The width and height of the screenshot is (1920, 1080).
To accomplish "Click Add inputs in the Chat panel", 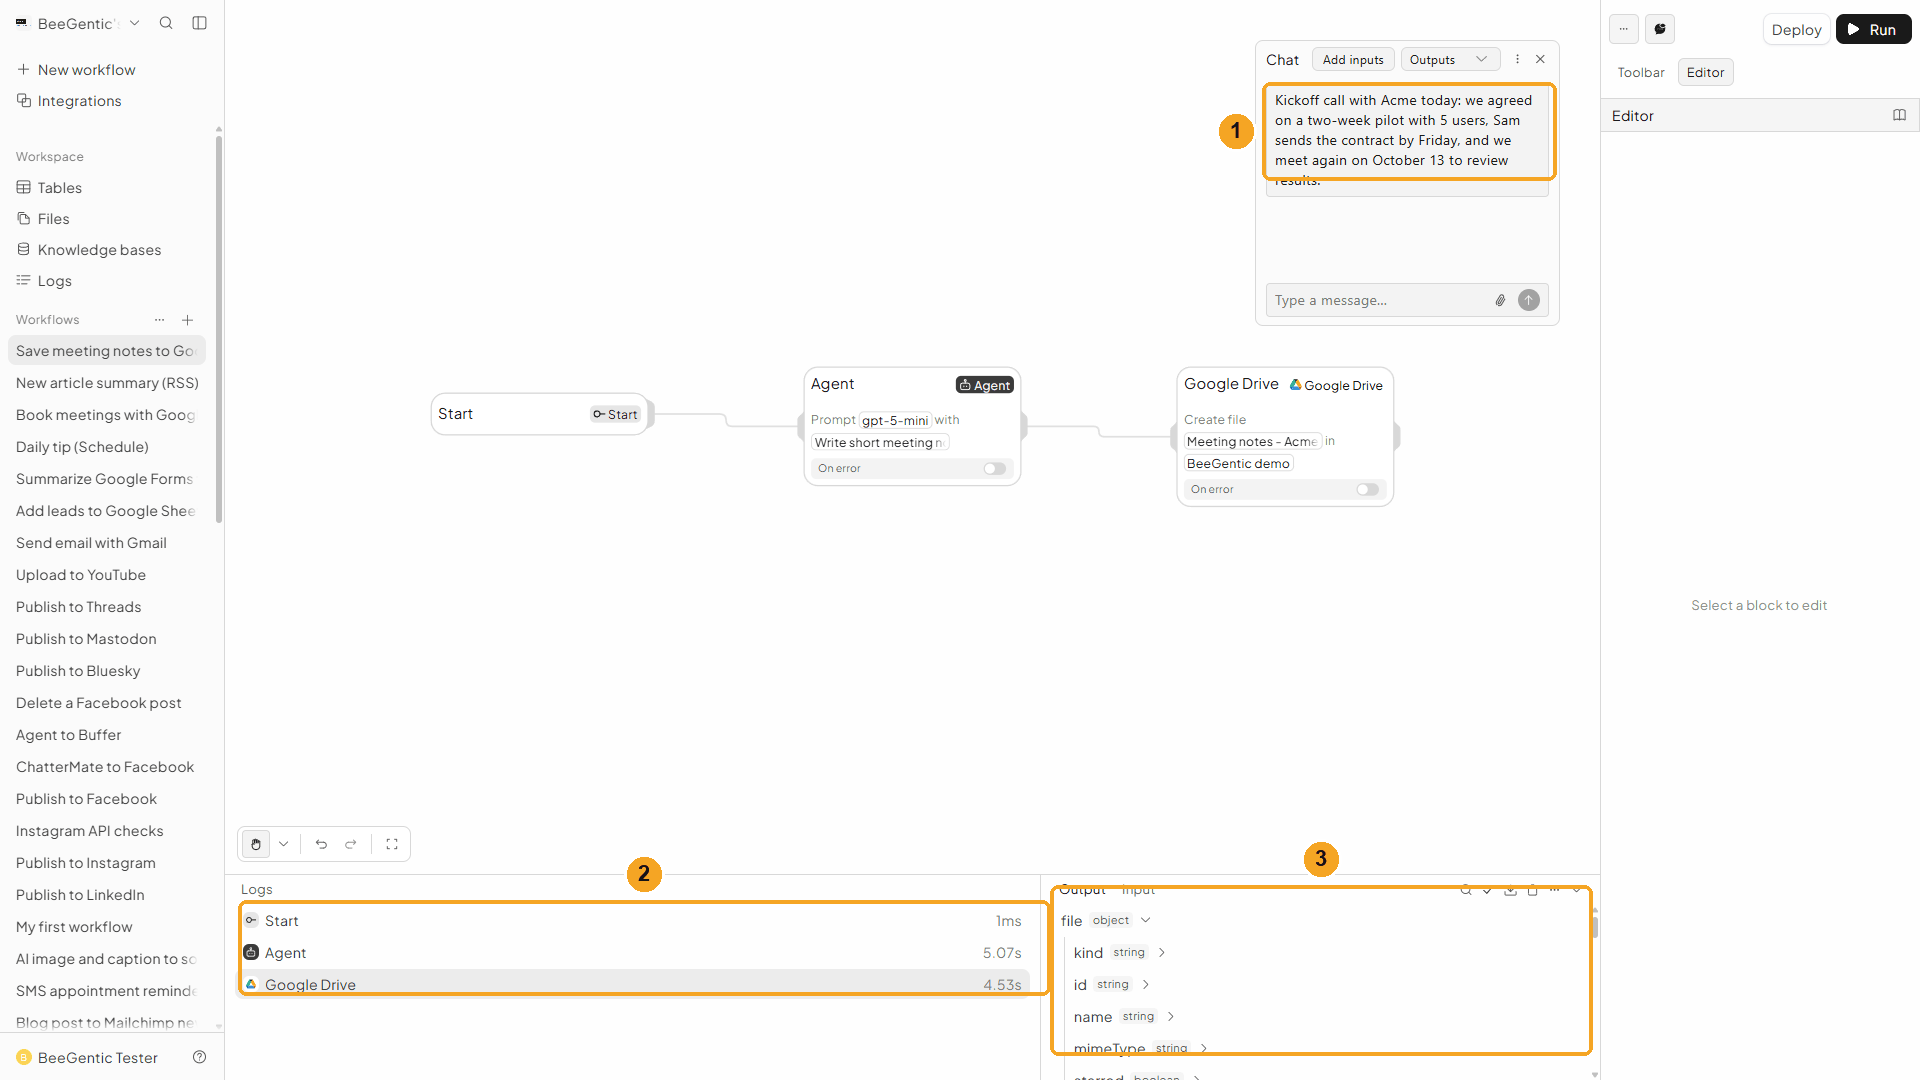I will coord(1353,59).
